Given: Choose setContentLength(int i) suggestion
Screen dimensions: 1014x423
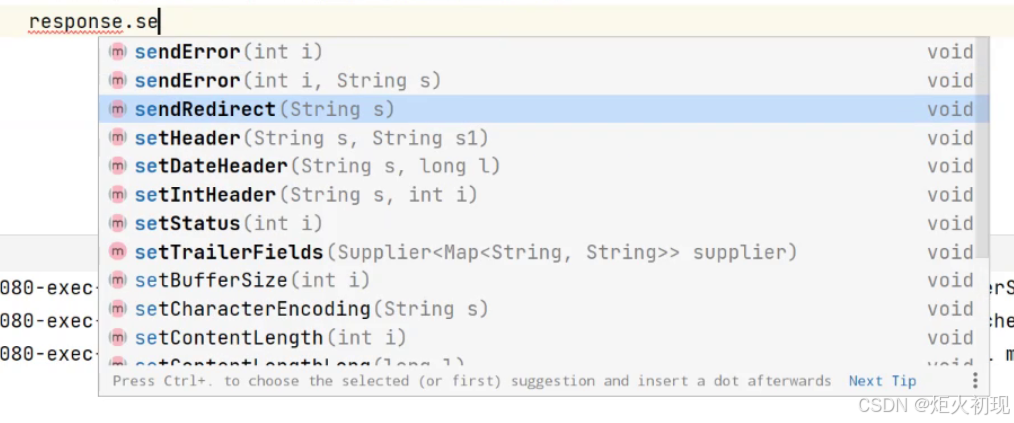Looking at the screenshot, I should 270,338.
